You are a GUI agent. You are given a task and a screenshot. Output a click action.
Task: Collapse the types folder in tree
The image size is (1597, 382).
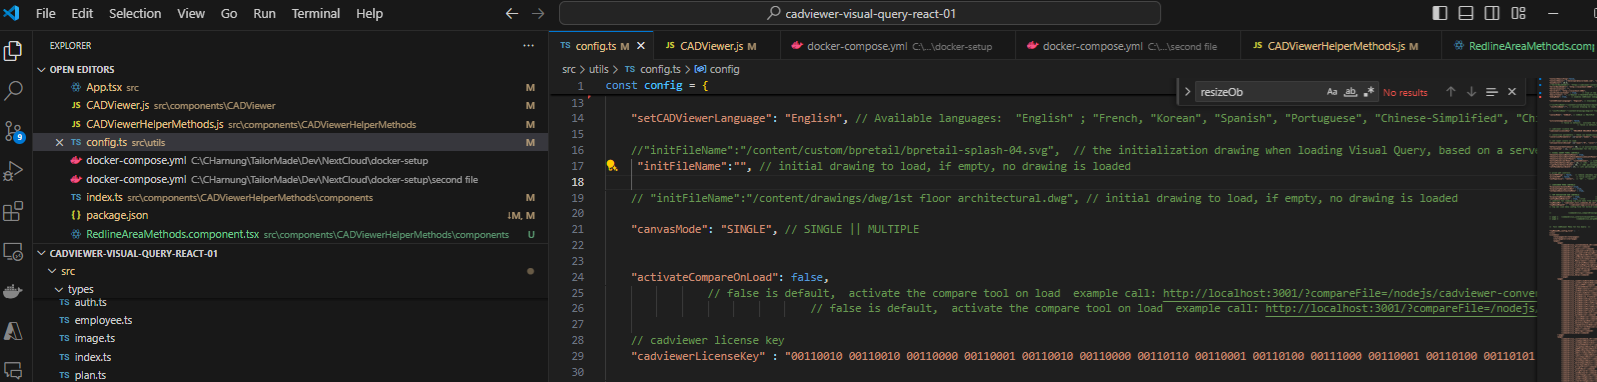[x=290, y=289]
